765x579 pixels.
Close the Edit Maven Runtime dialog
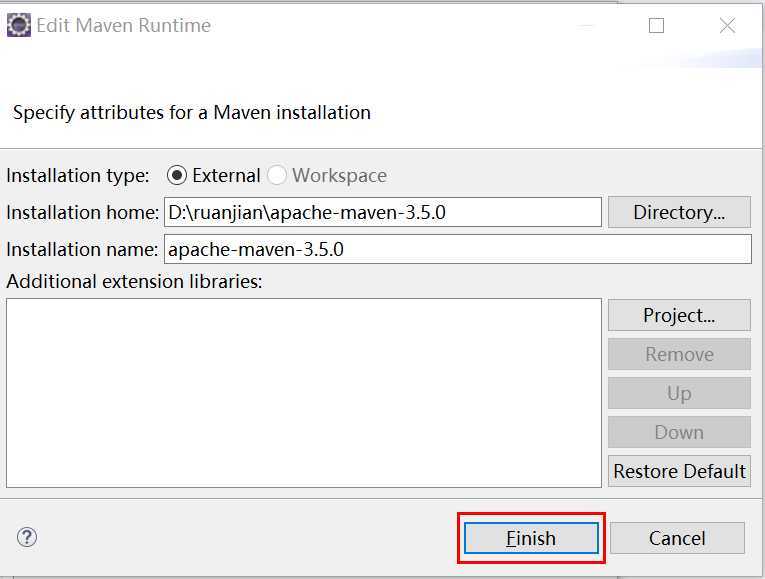pyautogui.click(x=727, y=25)
